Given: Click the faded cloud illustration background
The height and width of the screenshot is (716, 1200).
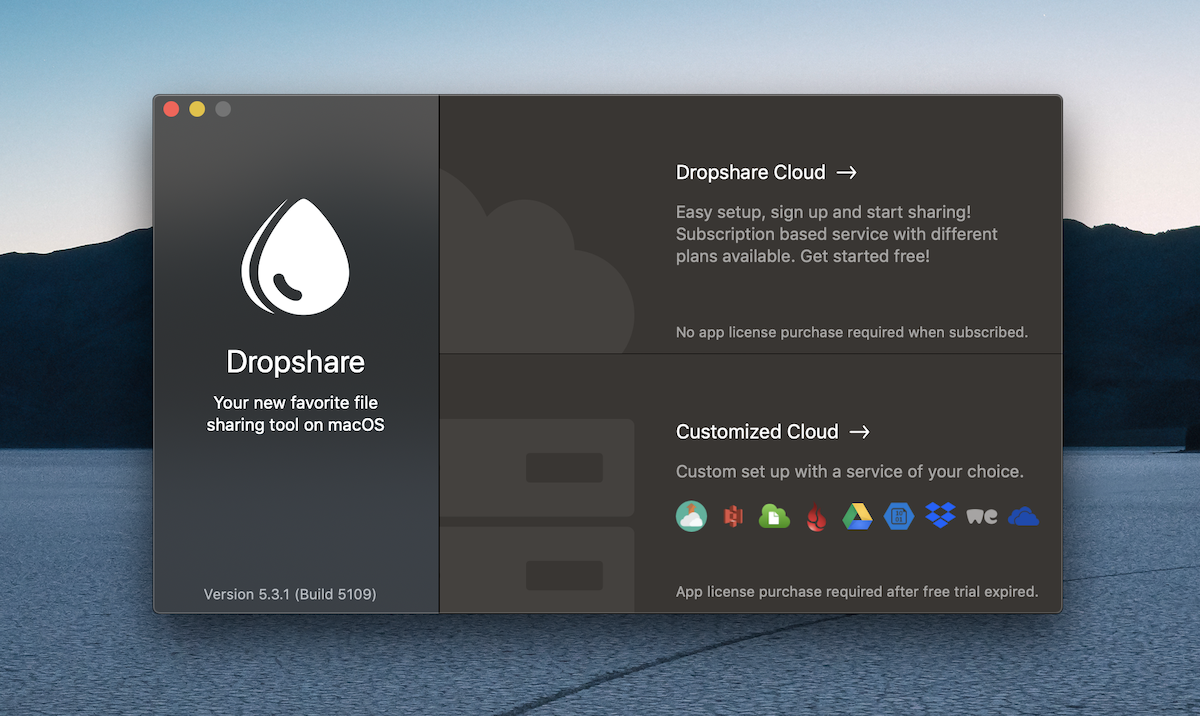Looking at the screenshot, I should (x=540, y=270).
